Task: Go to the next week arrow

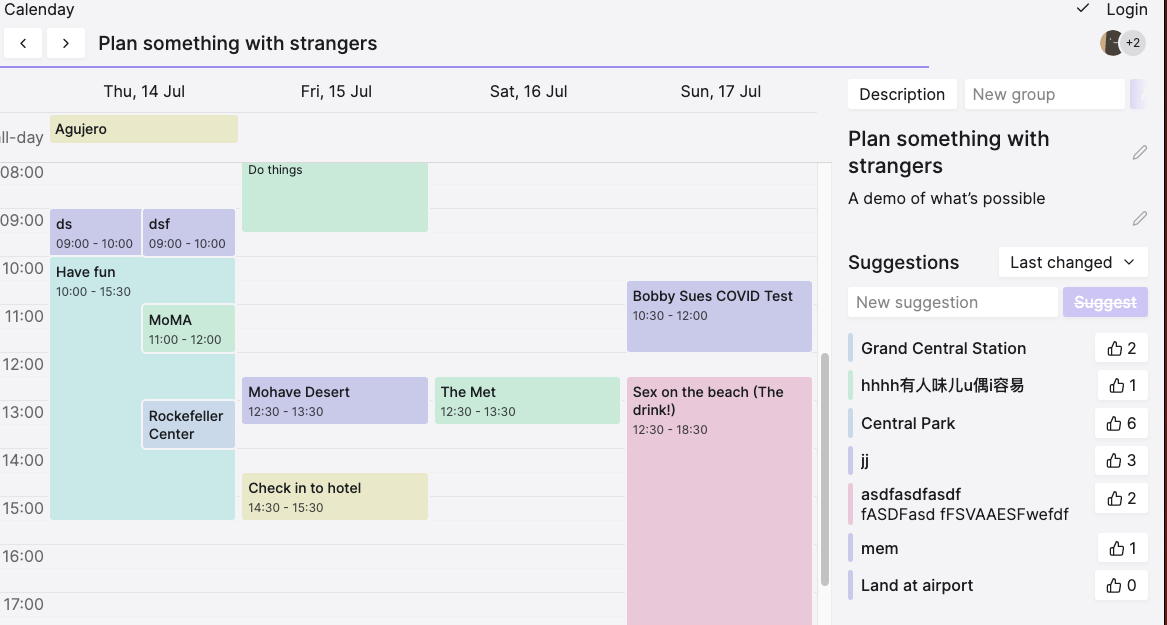Action: [x=66, y=43]
